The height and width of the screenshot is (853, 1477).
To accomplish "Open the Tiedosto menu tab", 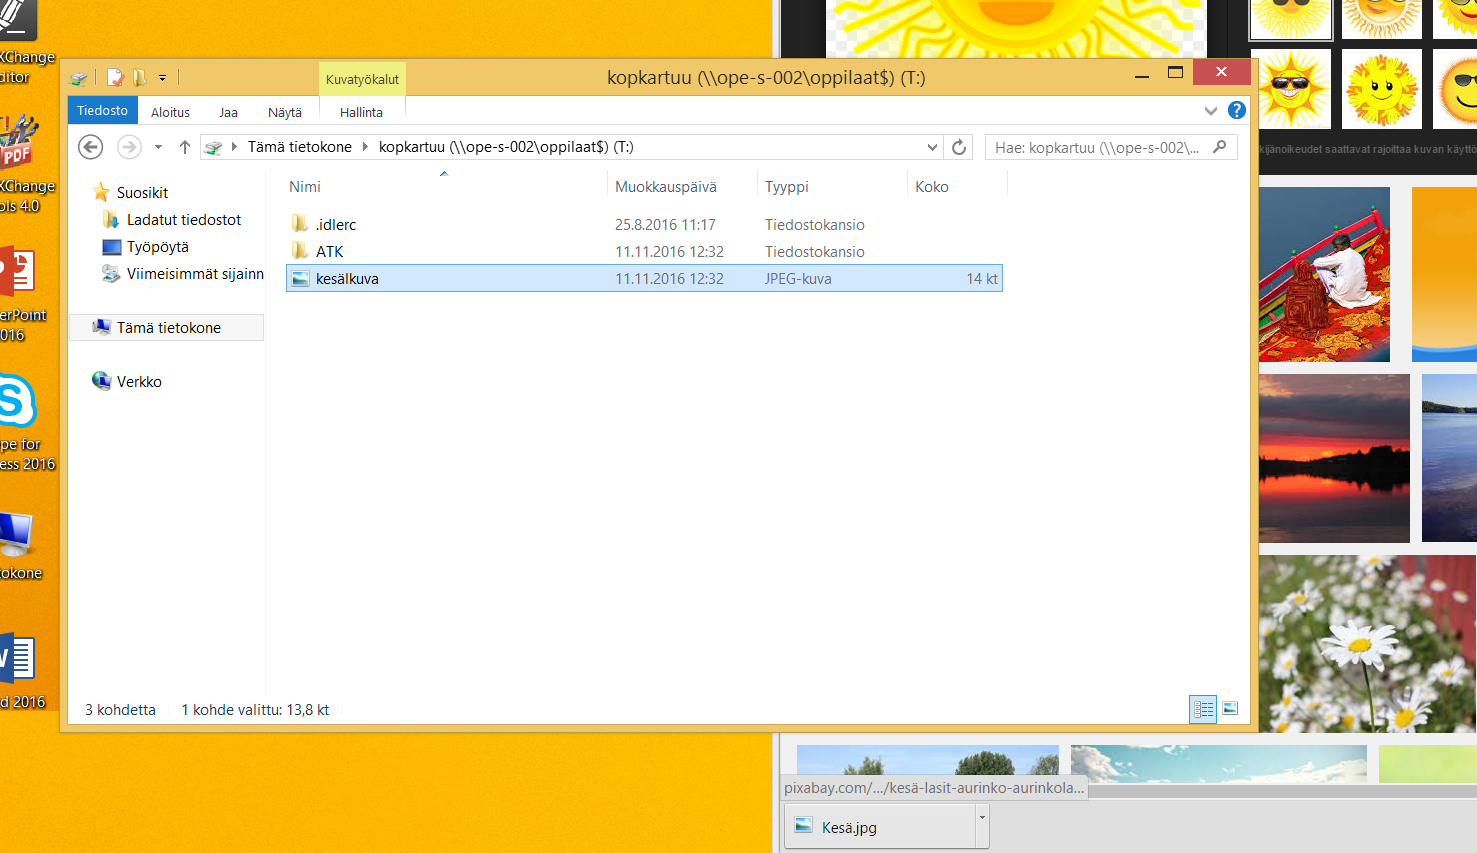I will [102, 111].
